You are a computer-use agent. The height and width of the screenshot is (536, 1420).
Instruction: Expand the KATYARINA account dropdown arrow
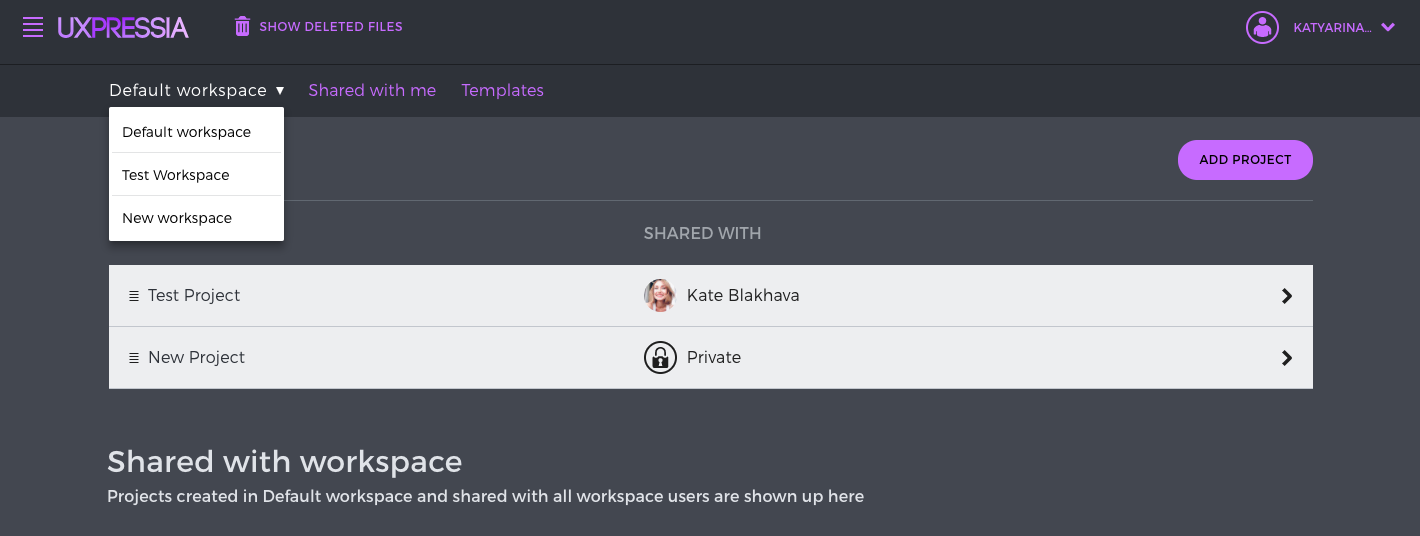point(1388,28)
